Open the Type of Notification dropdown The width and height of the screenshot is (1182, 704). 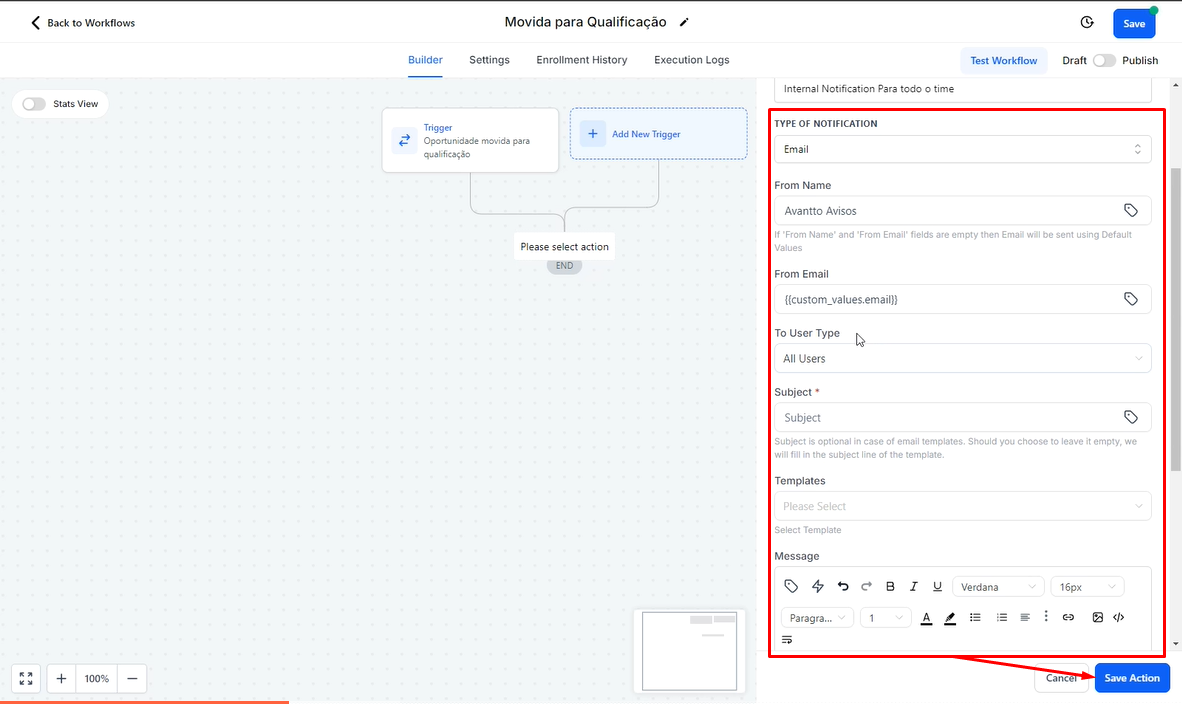coord(962,149)
